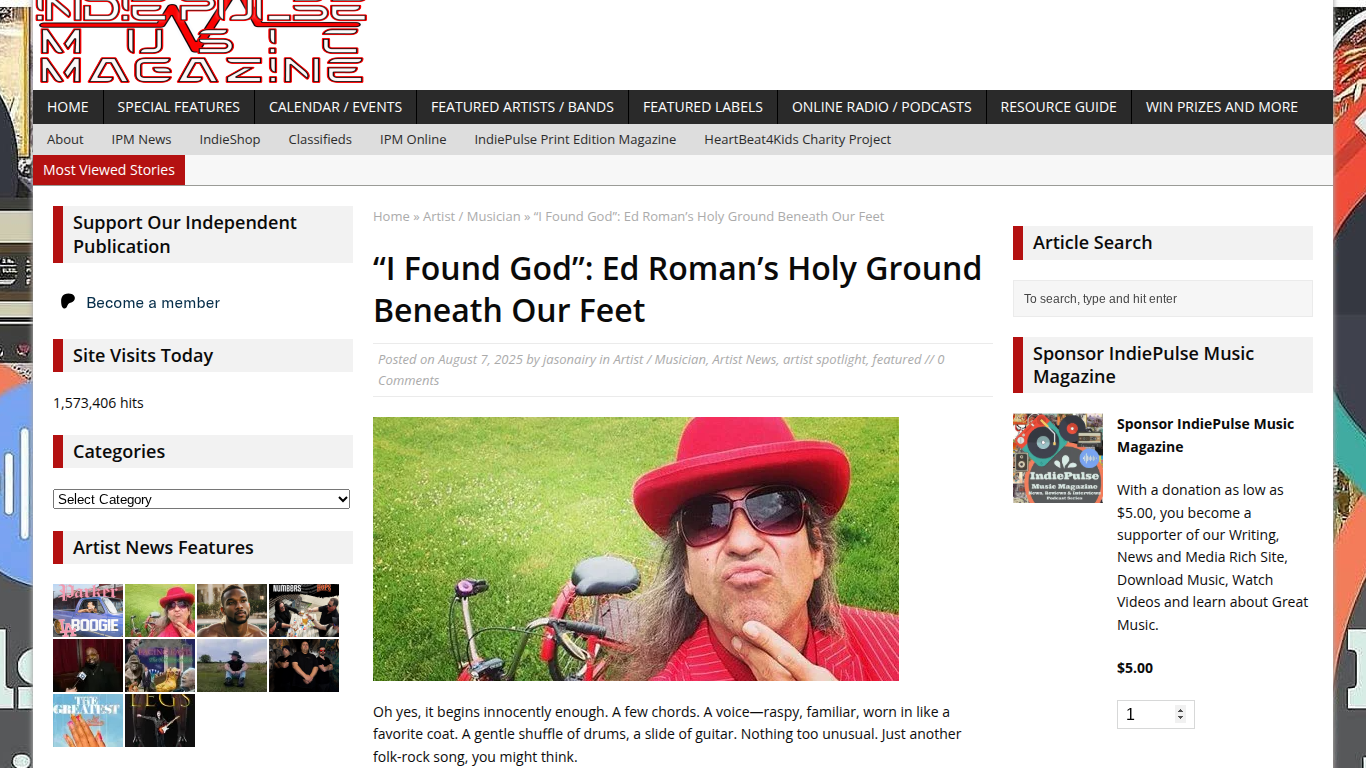Select the Most Viewed Stories tab
This screenshot has height=768, width=1366.
pos(109,170)
